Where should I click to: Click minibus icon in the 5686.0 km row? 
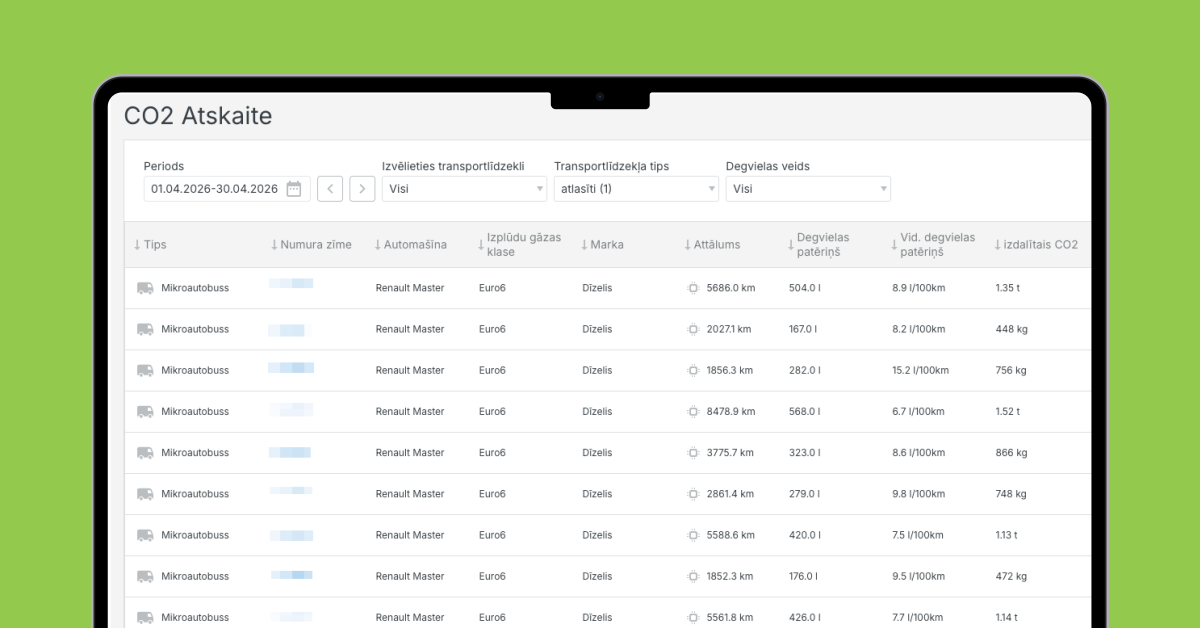(145, 288)
